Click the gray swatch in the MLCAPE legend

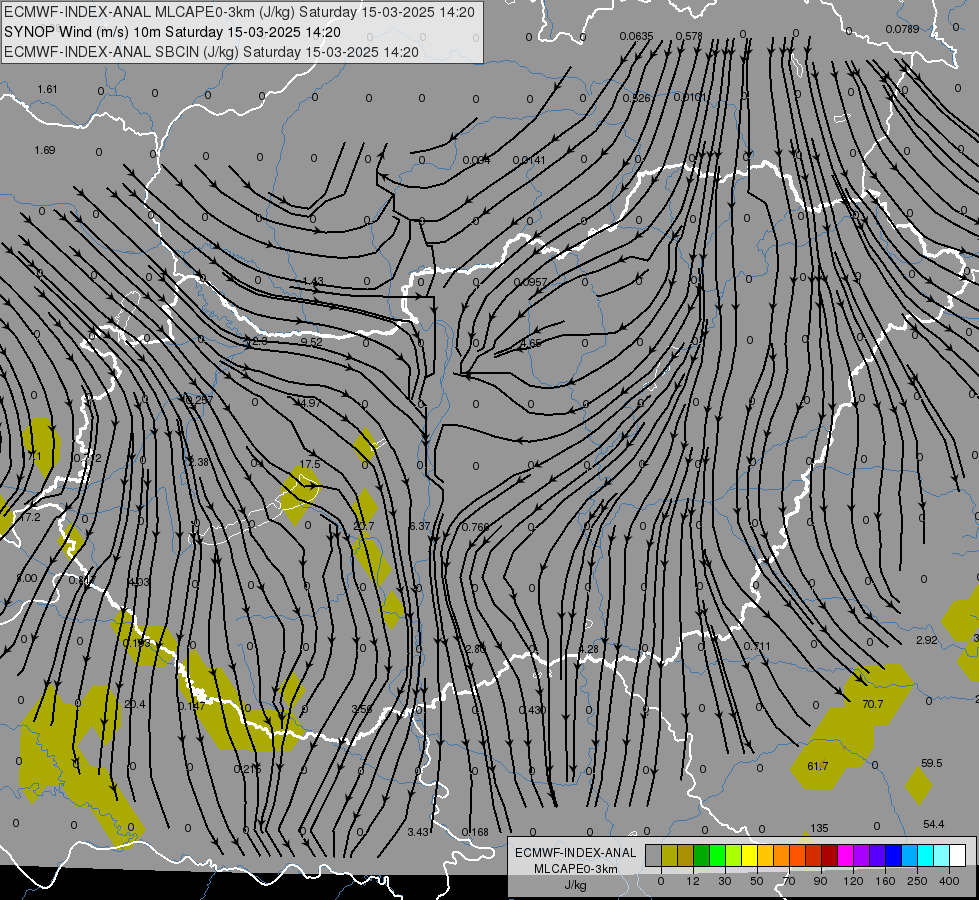653,855
